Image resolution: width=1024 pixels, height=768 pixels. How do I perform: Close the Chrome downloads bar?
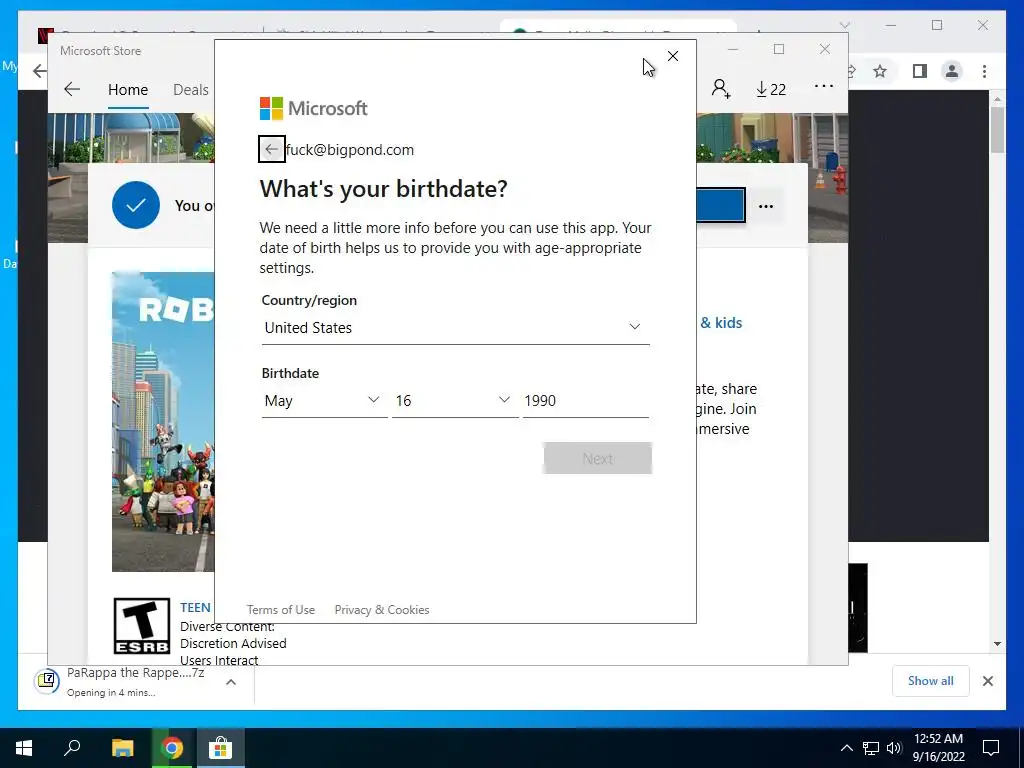tap(987, 681)
